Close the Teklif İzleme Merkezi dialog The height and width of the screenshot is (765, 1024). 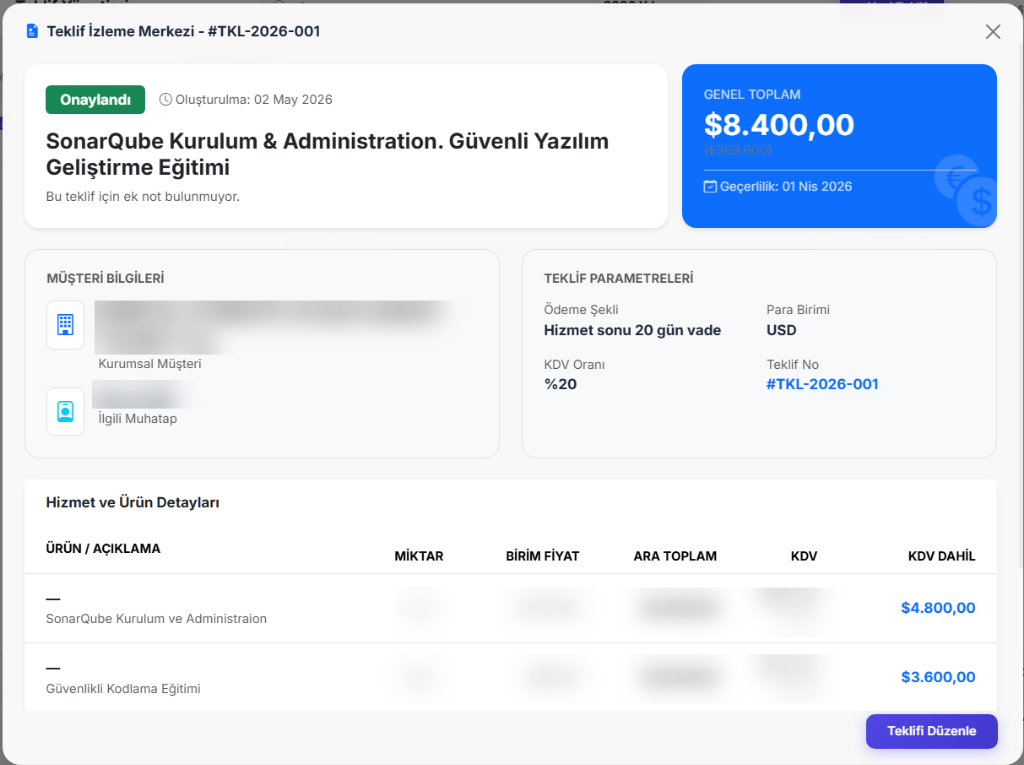993,31
